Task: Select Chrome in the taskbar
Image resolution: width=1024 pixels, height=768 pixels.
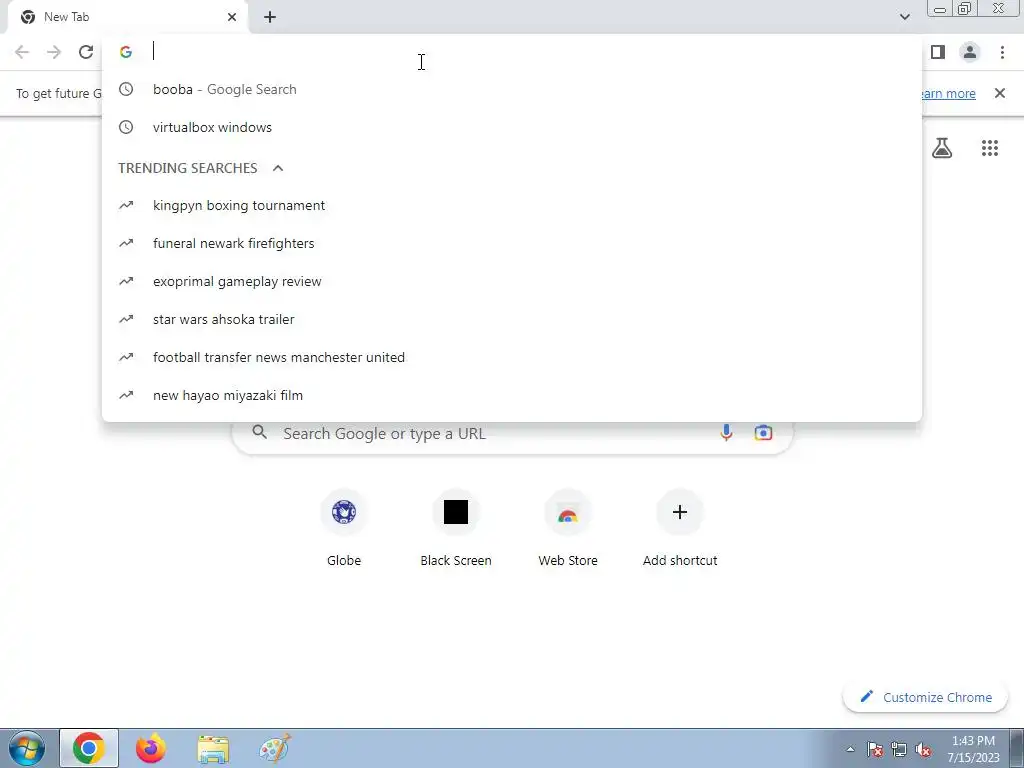Action: [x=89, y=748]
